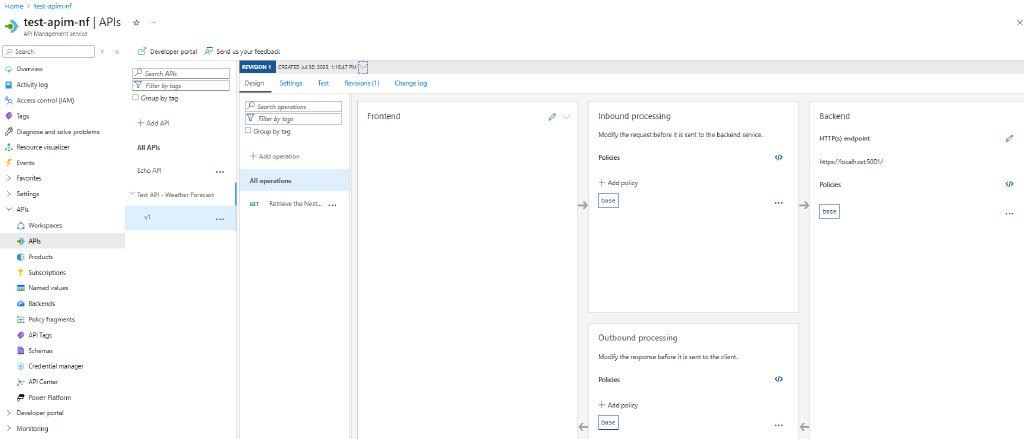Viewport: 1024px width, 439px height.
Task: Select the Echo API entry
Action: 149,171
